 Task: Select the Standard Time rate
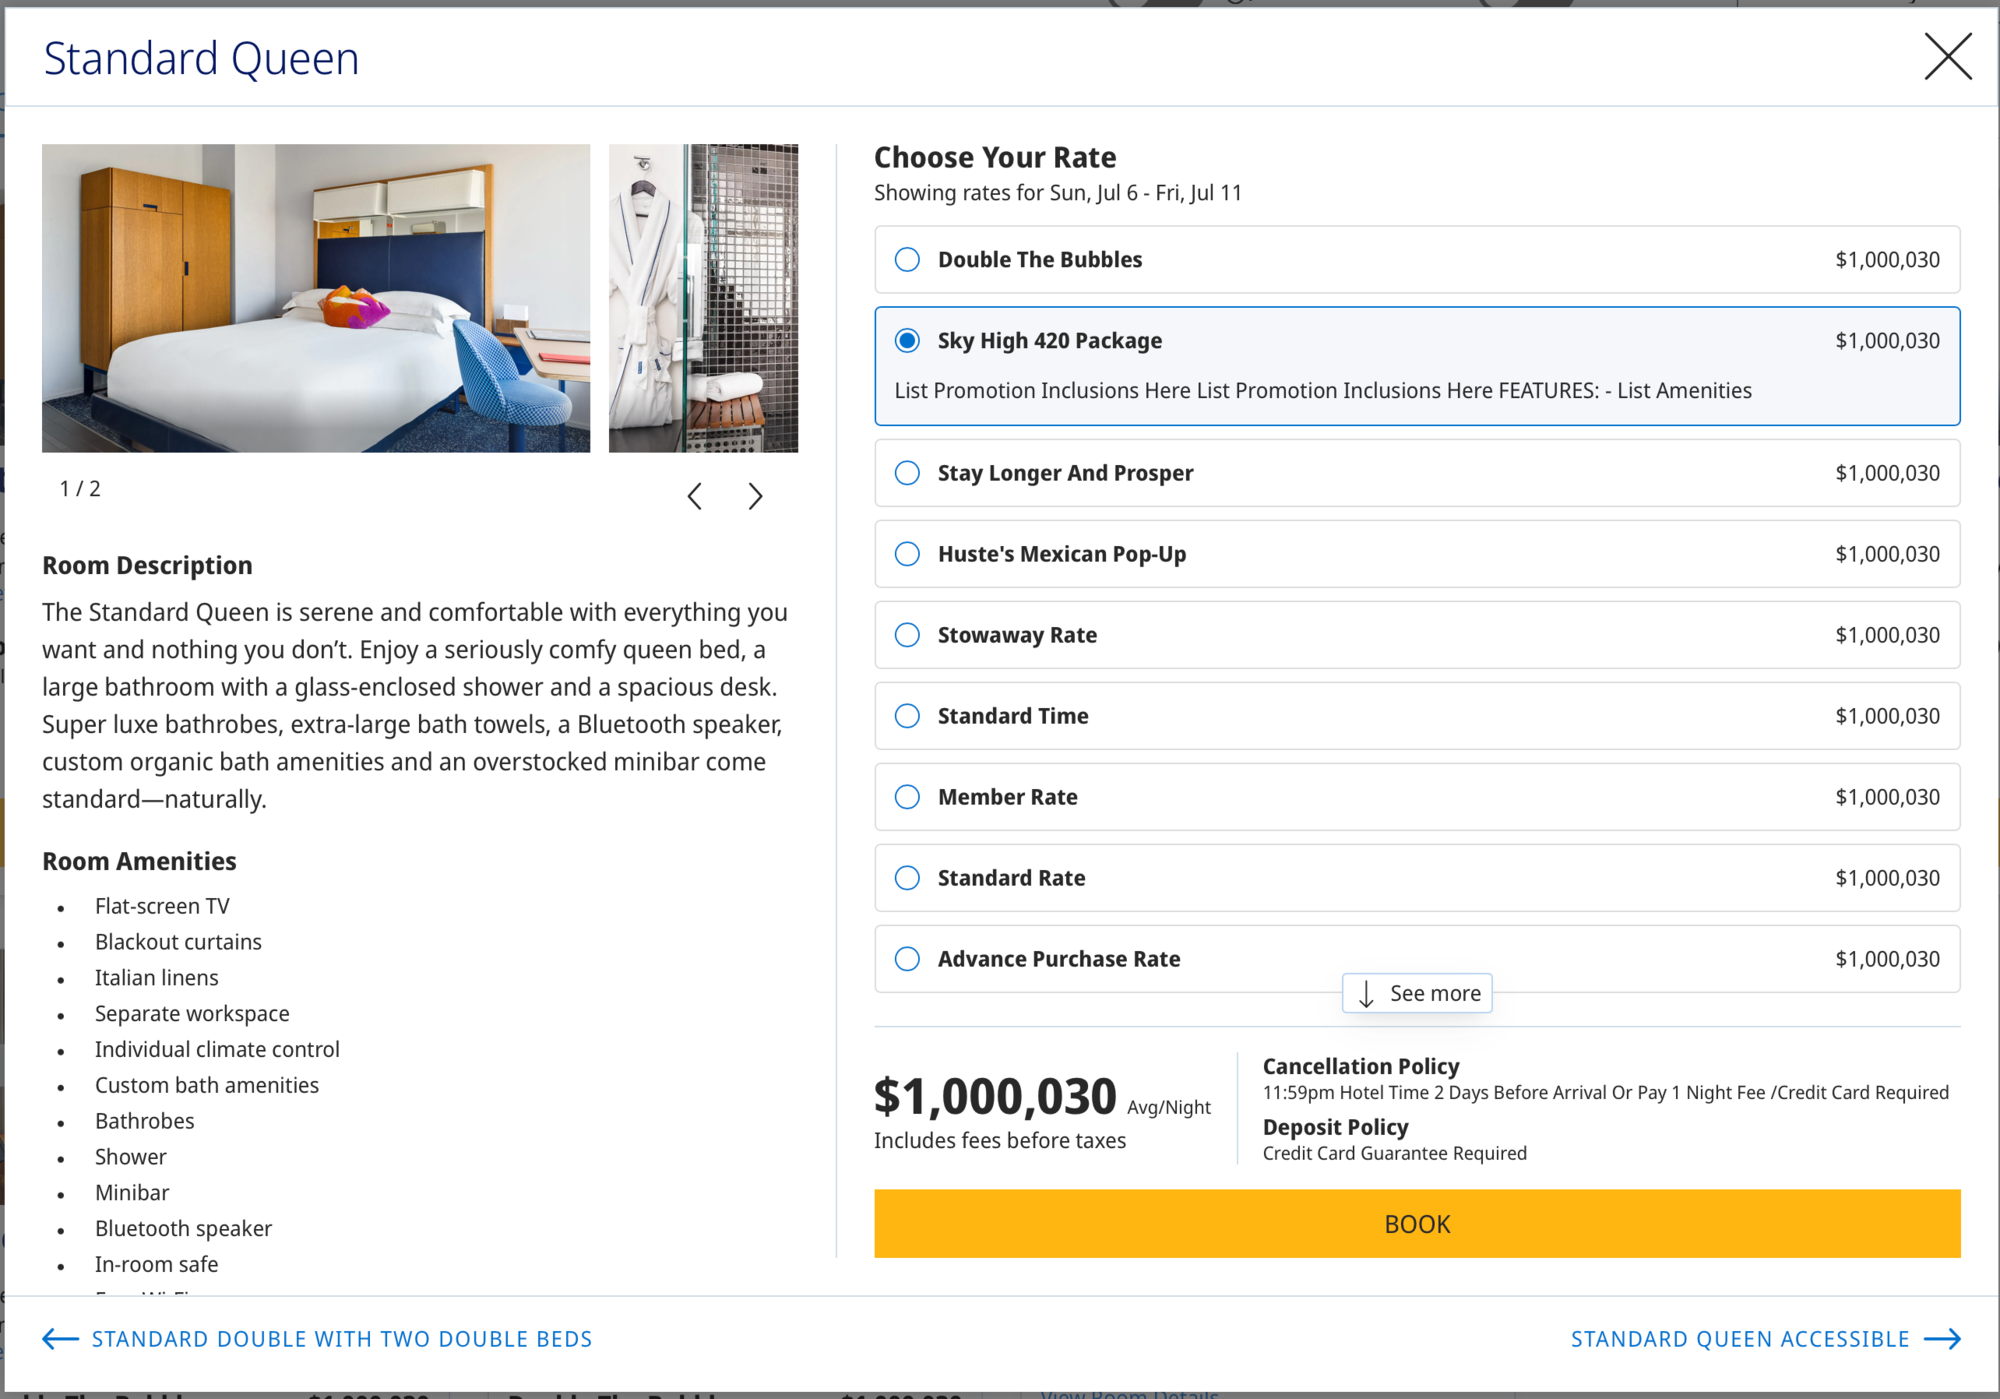click(x=907, y=716)
